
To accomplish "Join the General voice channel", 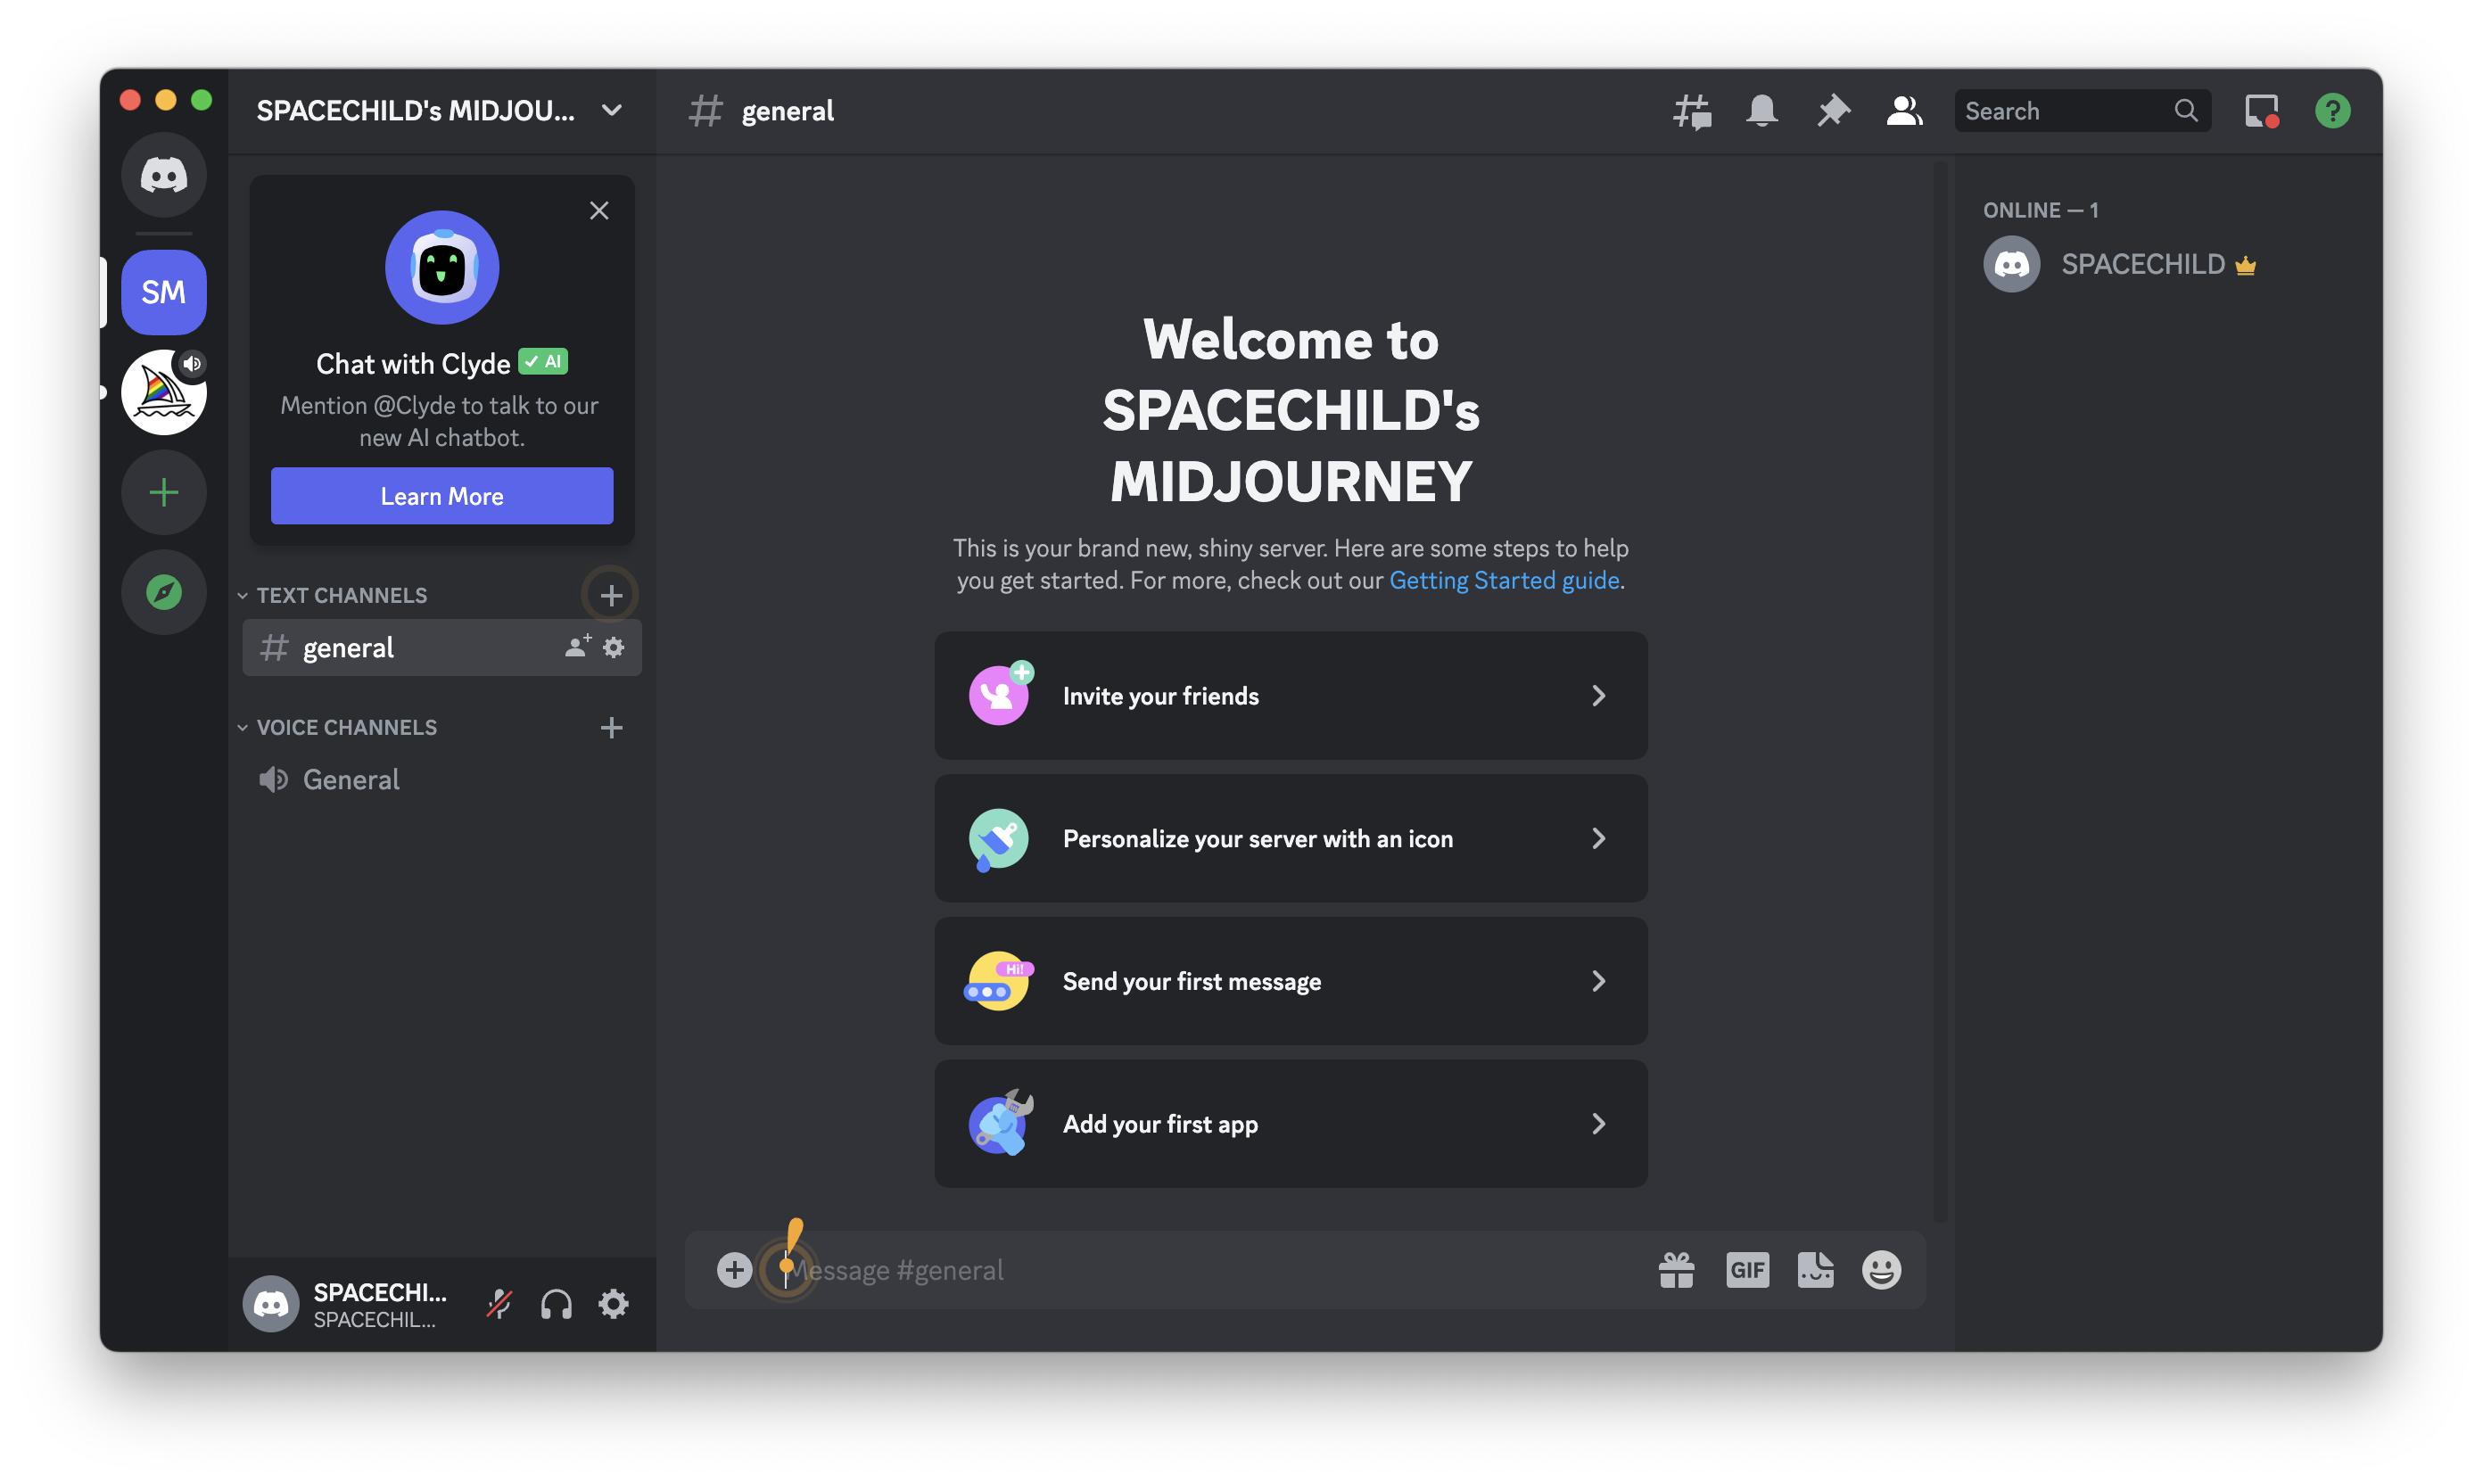I will click(351, 780).
